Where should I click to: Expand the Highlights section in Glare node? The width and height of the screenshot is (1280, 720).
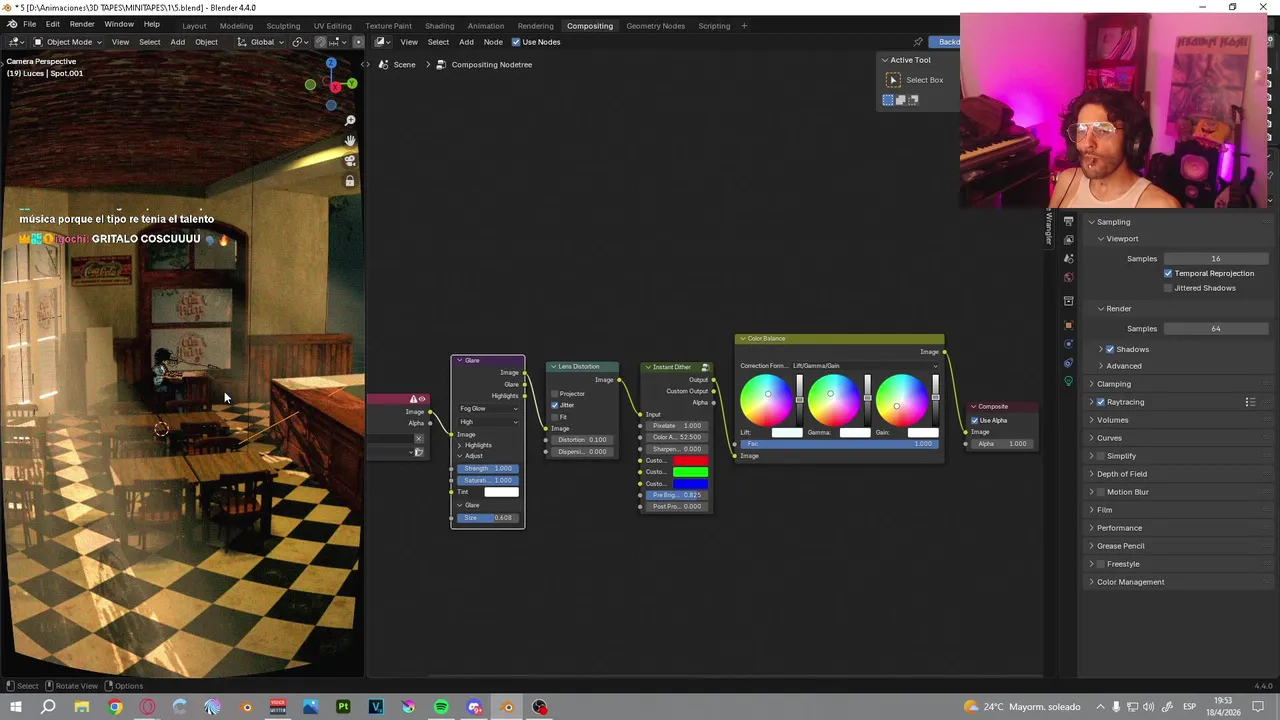pos(476,445)
